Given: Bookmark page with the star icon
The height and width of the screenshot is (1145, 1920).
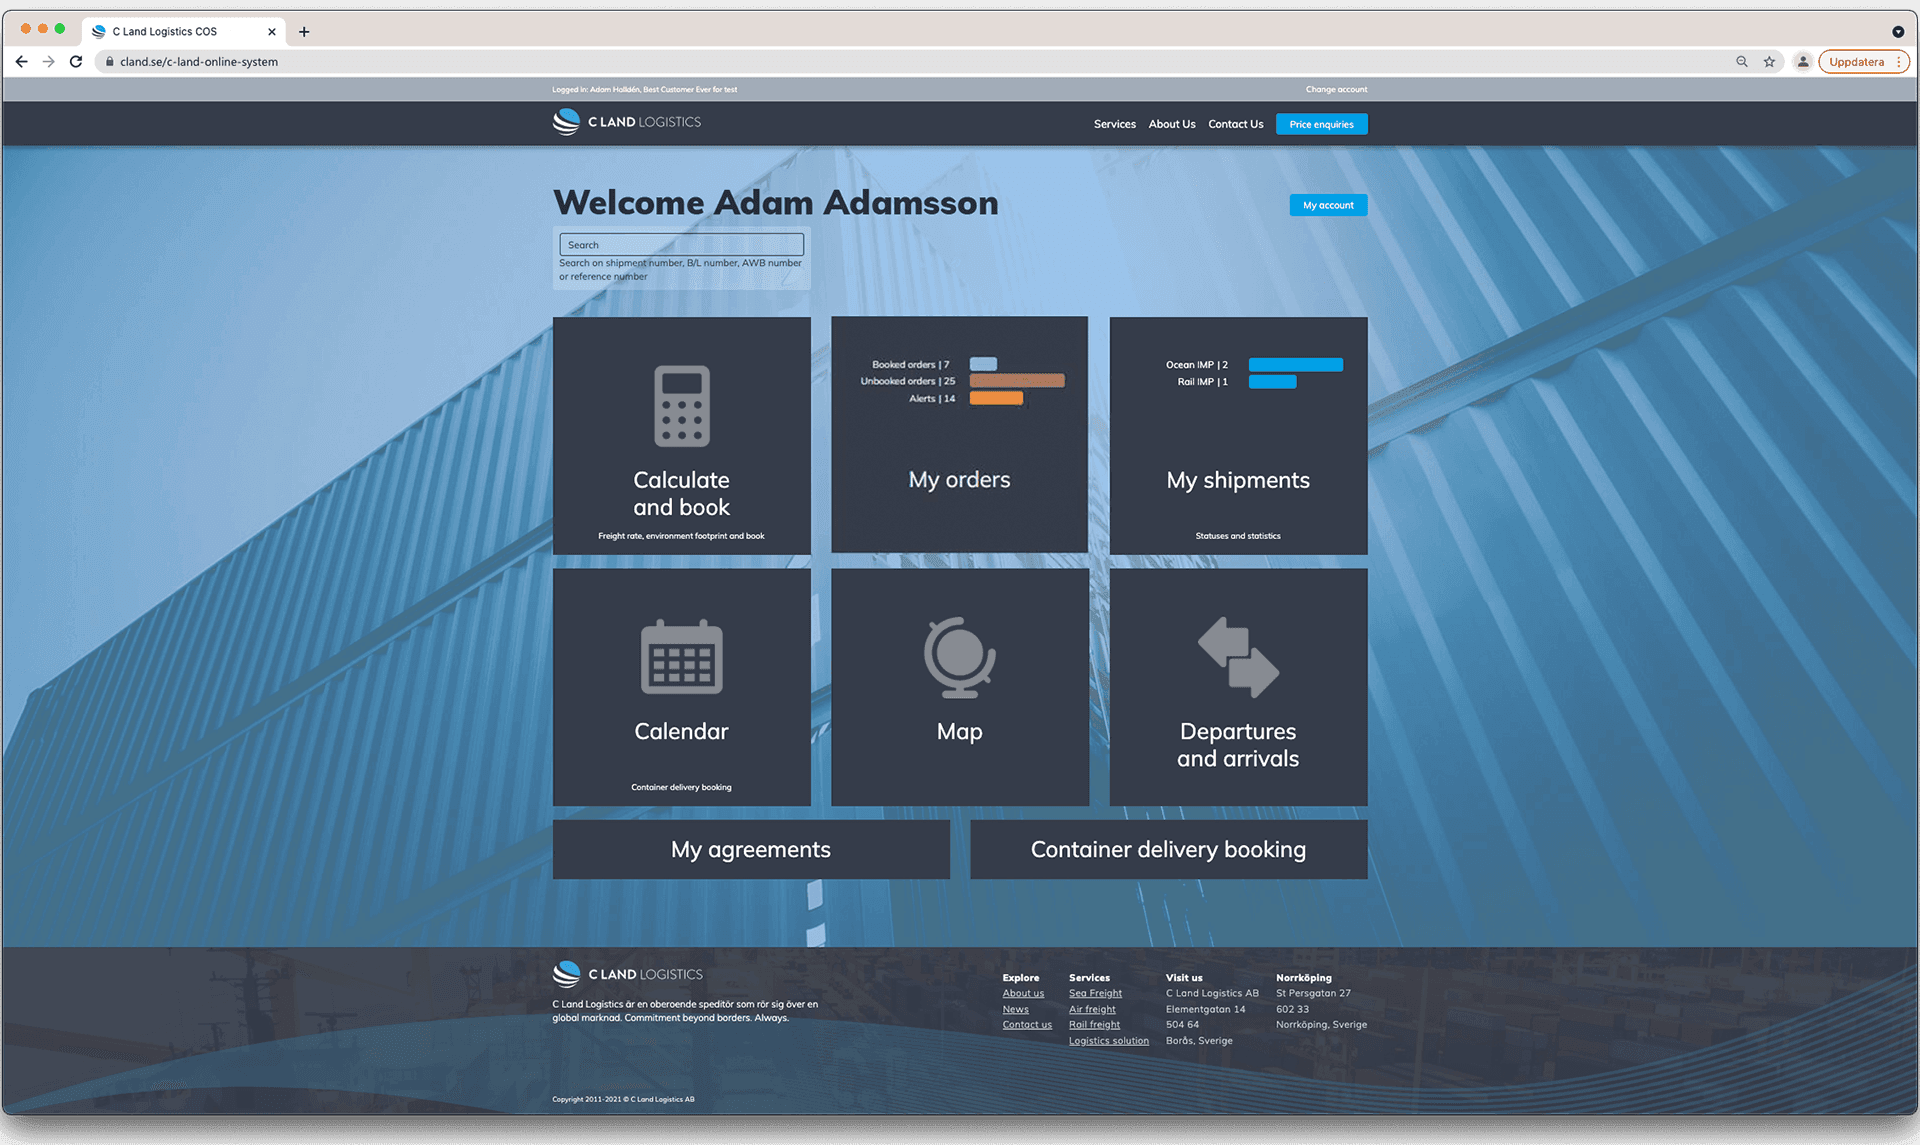Looking at the screenshot, I should pos(1769,61).
